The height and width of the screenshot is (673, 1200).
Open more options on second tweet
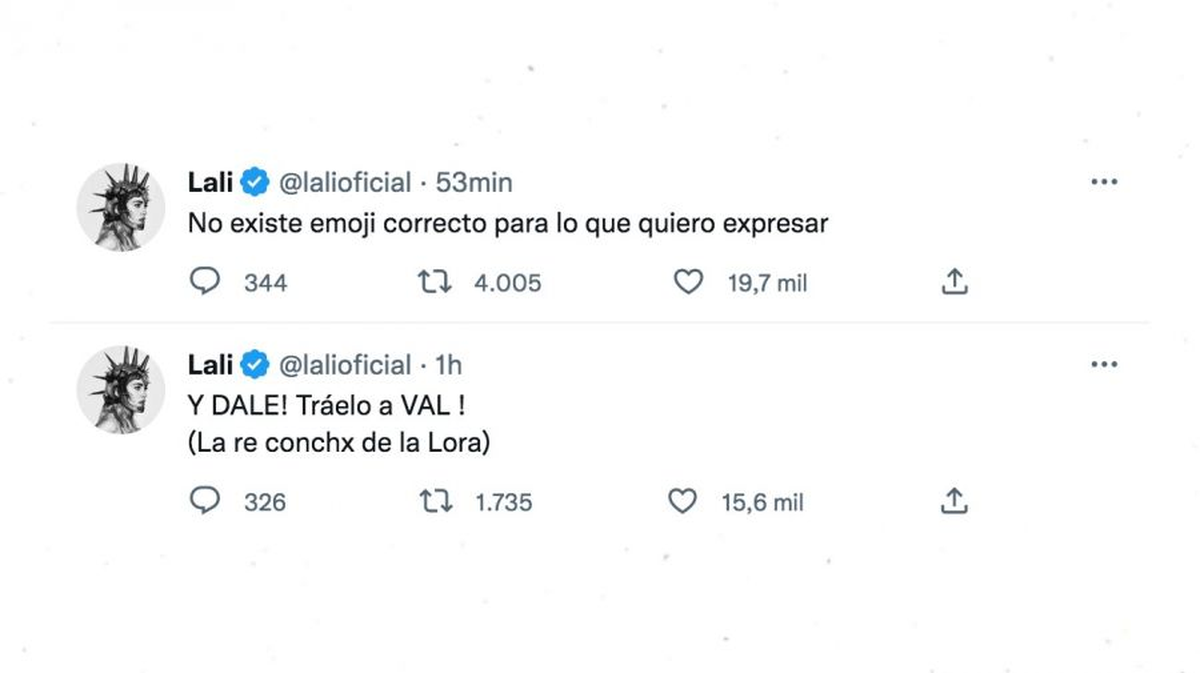point(1103,364)
